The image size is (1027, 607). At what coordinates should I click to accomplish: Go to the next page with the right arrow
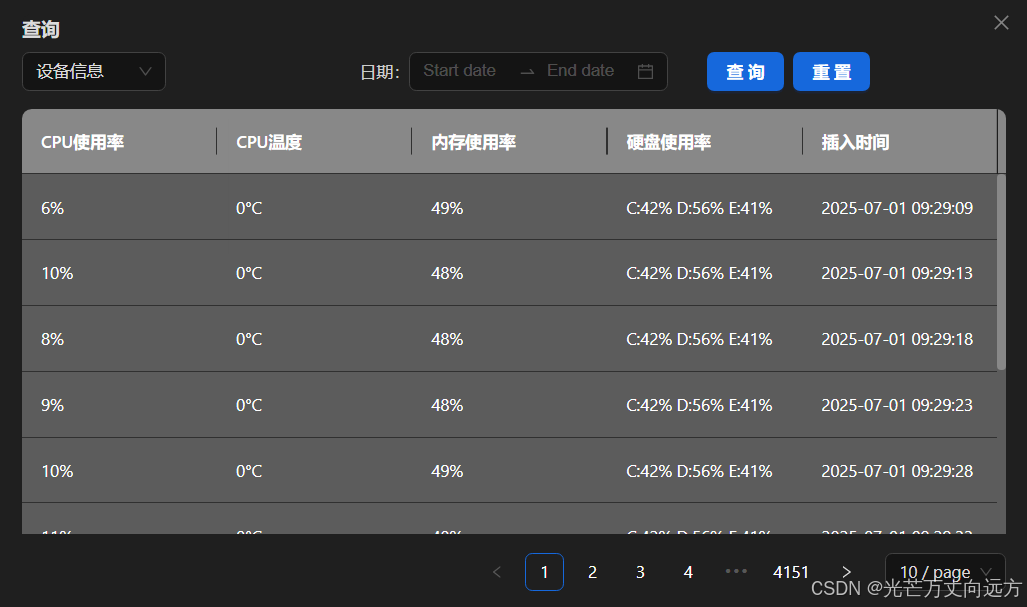846,572
